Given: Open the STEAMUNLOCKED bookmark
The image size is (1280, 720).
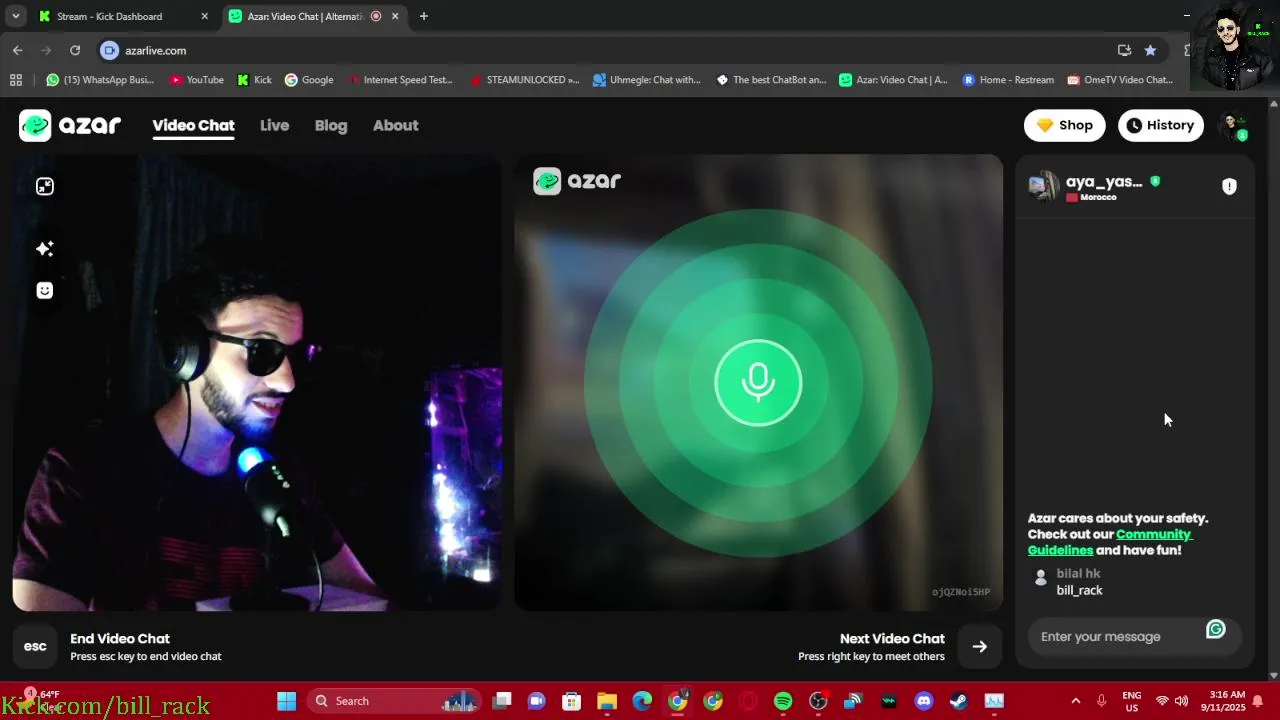Looking at the screenshot, I should (x=524, y=80).
